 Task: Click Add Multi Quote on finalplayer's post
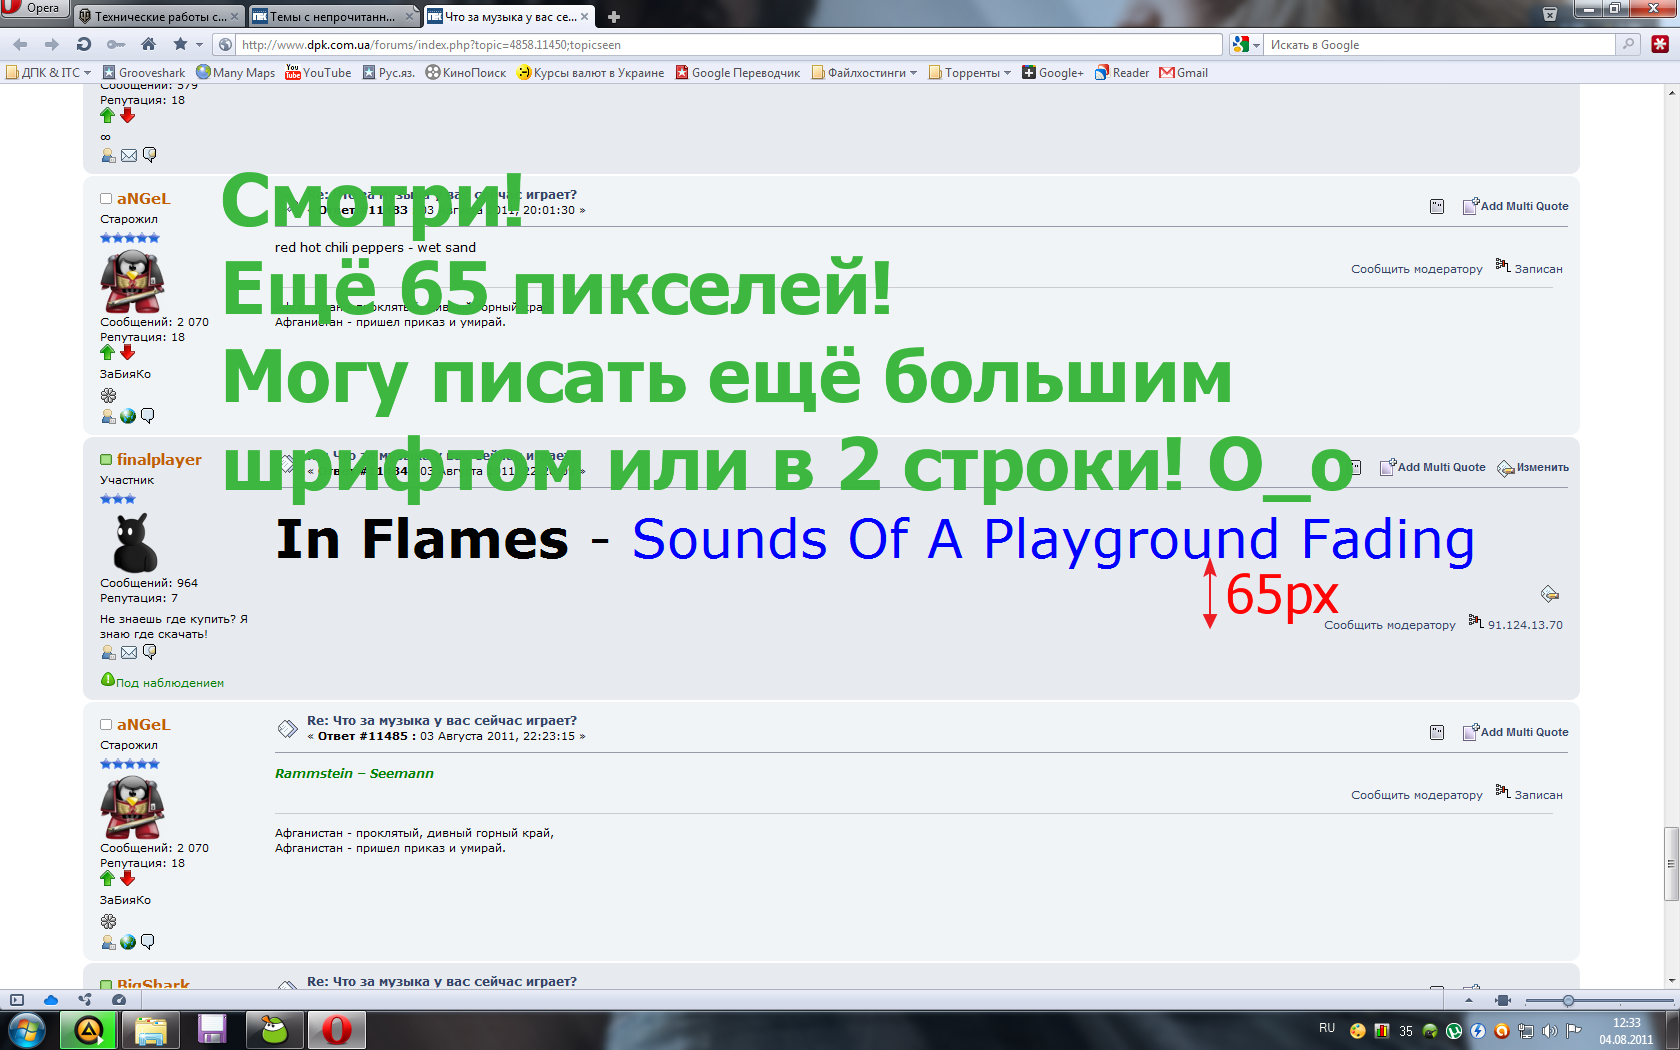coord(1433,467)
